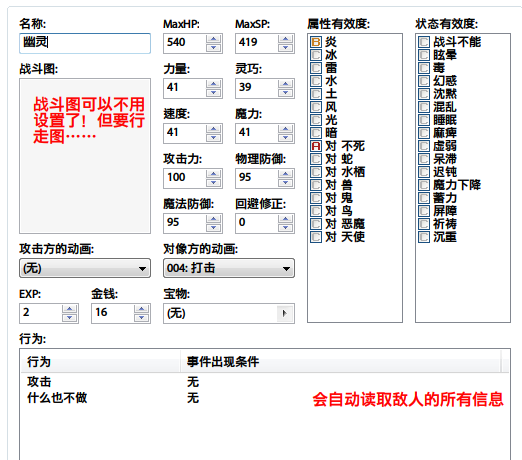Increase 金钱 gold value up arrow
Viewport: 522px width, 460px height.
[x=141, y=309]
